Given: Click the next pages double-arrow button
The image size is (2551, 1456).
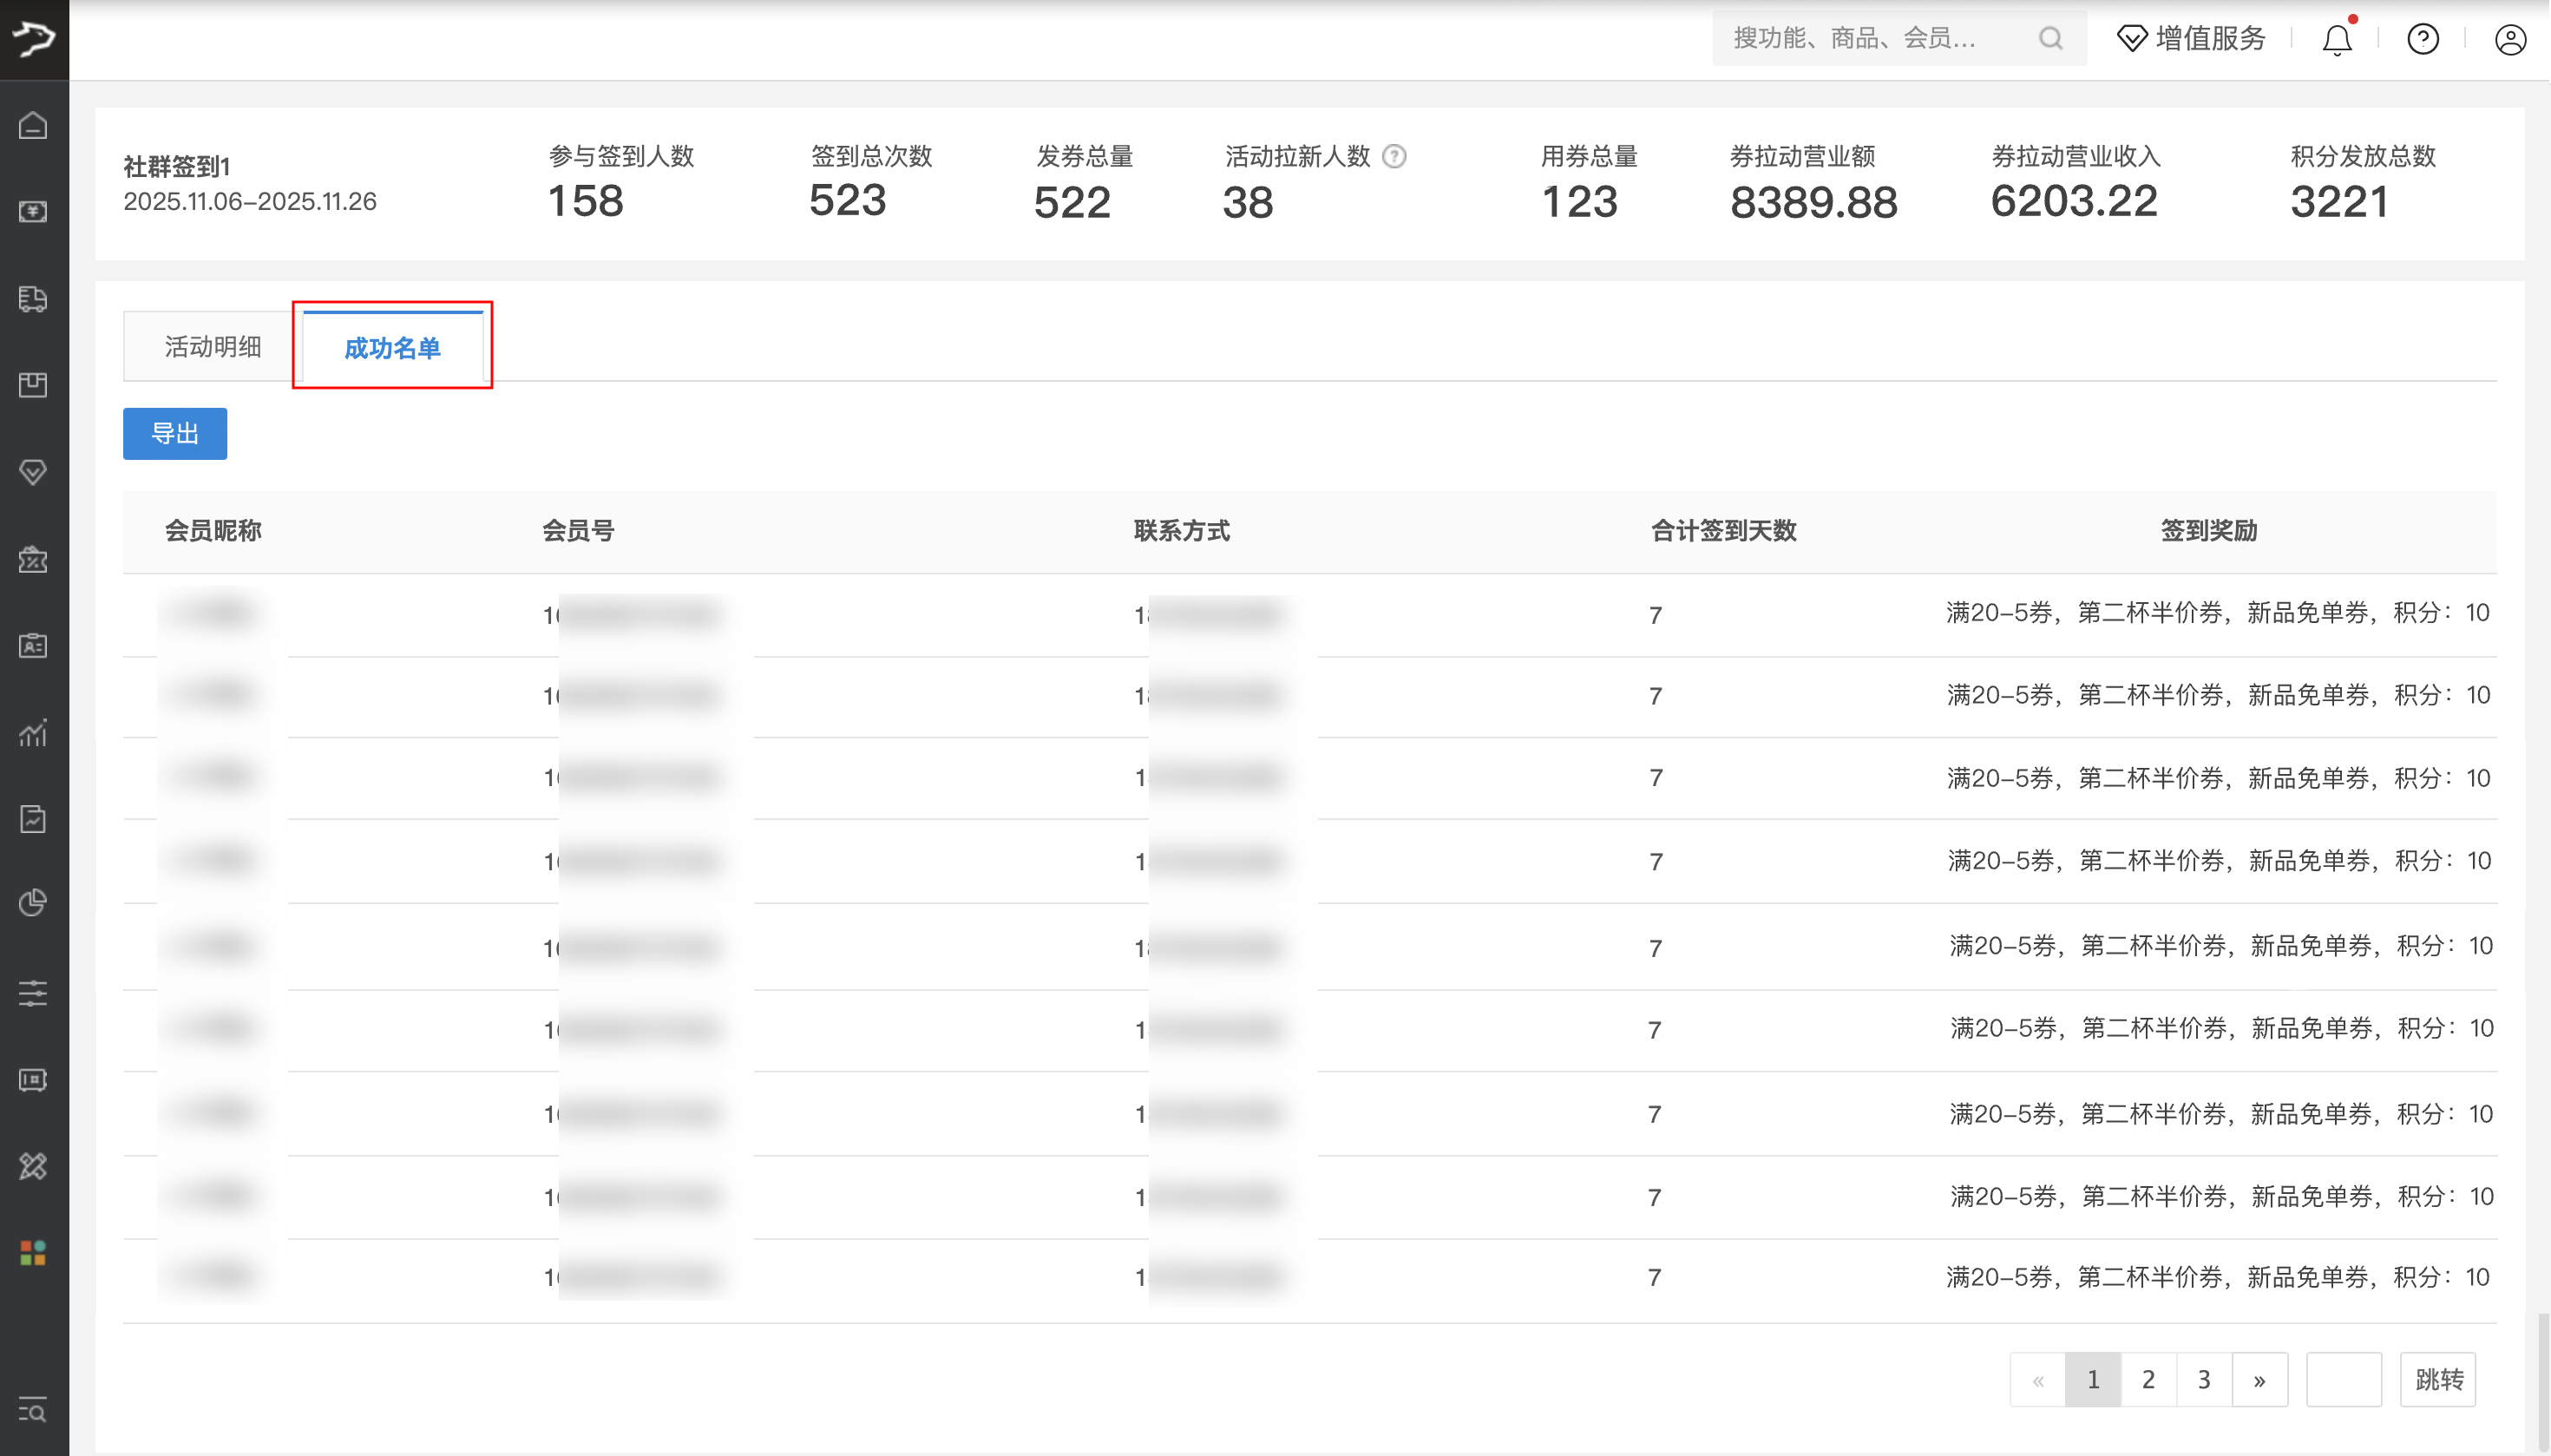Looking at the screenshot, I should [2259, 1380].
